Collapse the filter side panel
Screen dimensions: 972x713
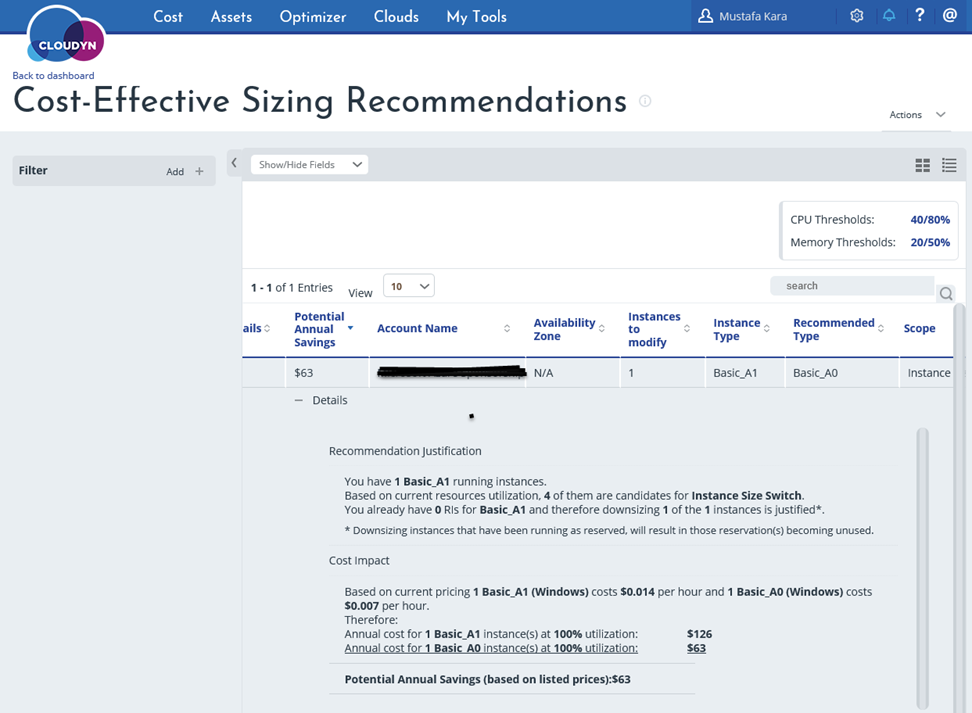tap(234, 163)
